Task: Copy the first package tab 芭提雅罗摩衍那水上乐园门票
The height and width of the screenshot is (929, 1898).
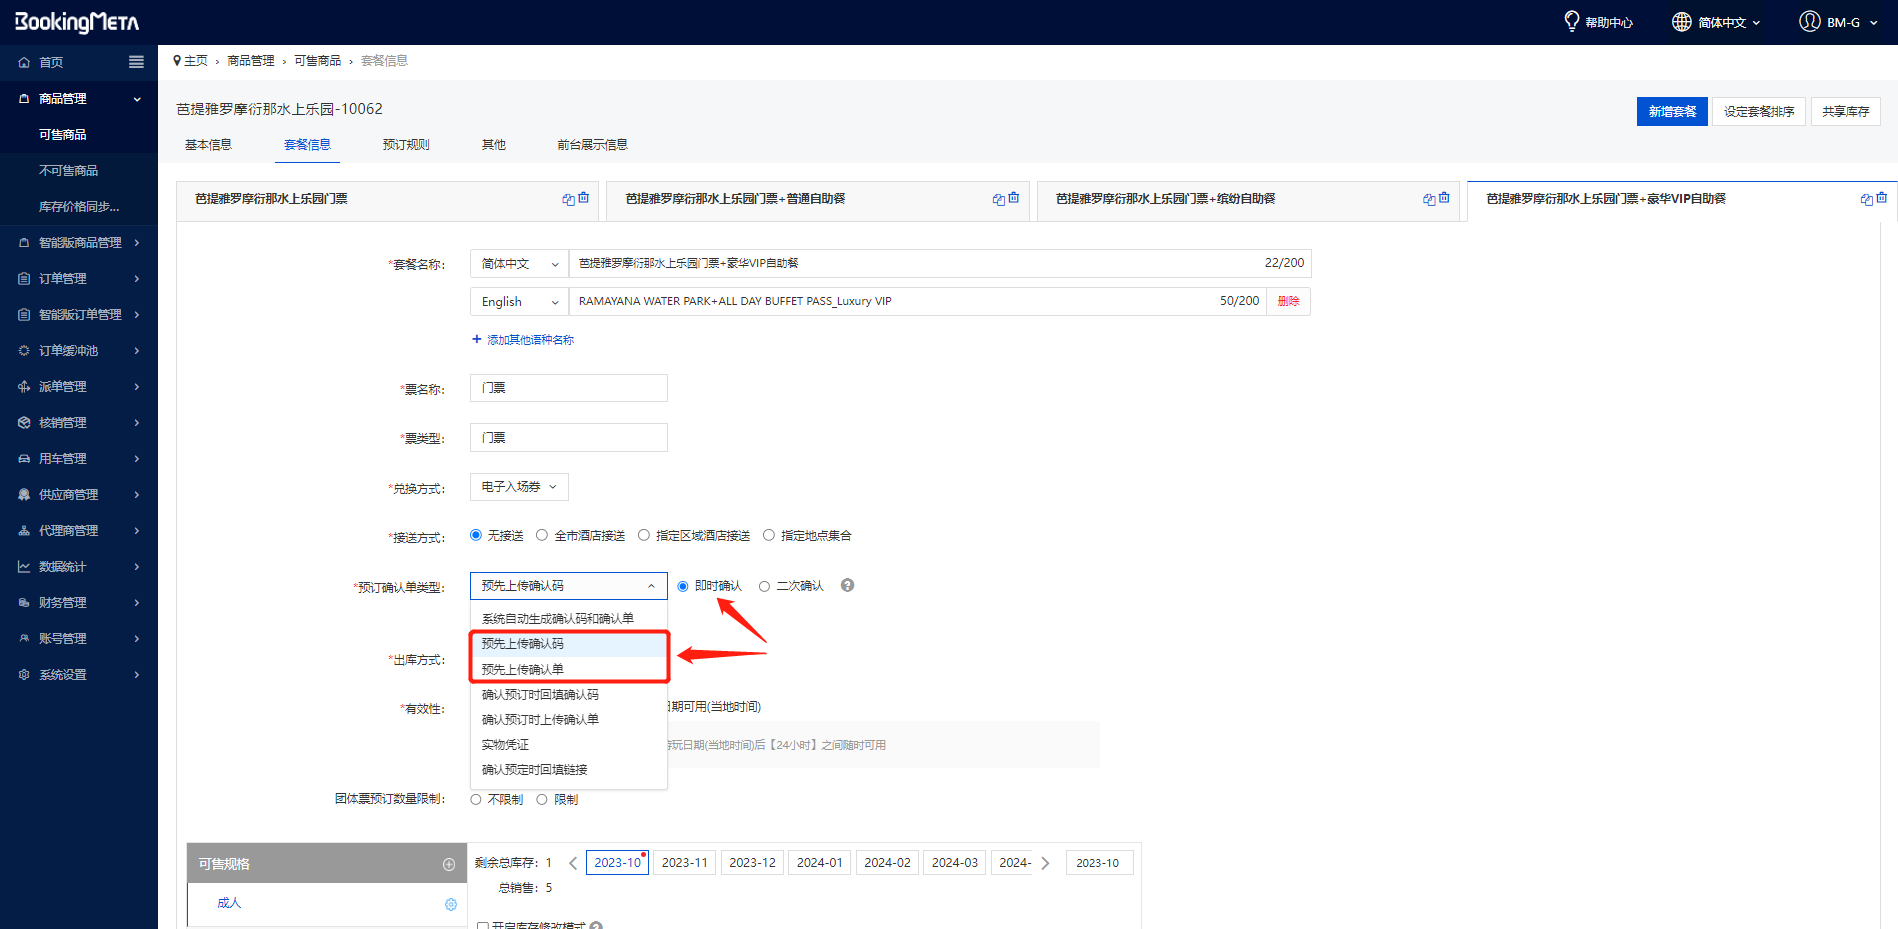Action: (568, 199)
